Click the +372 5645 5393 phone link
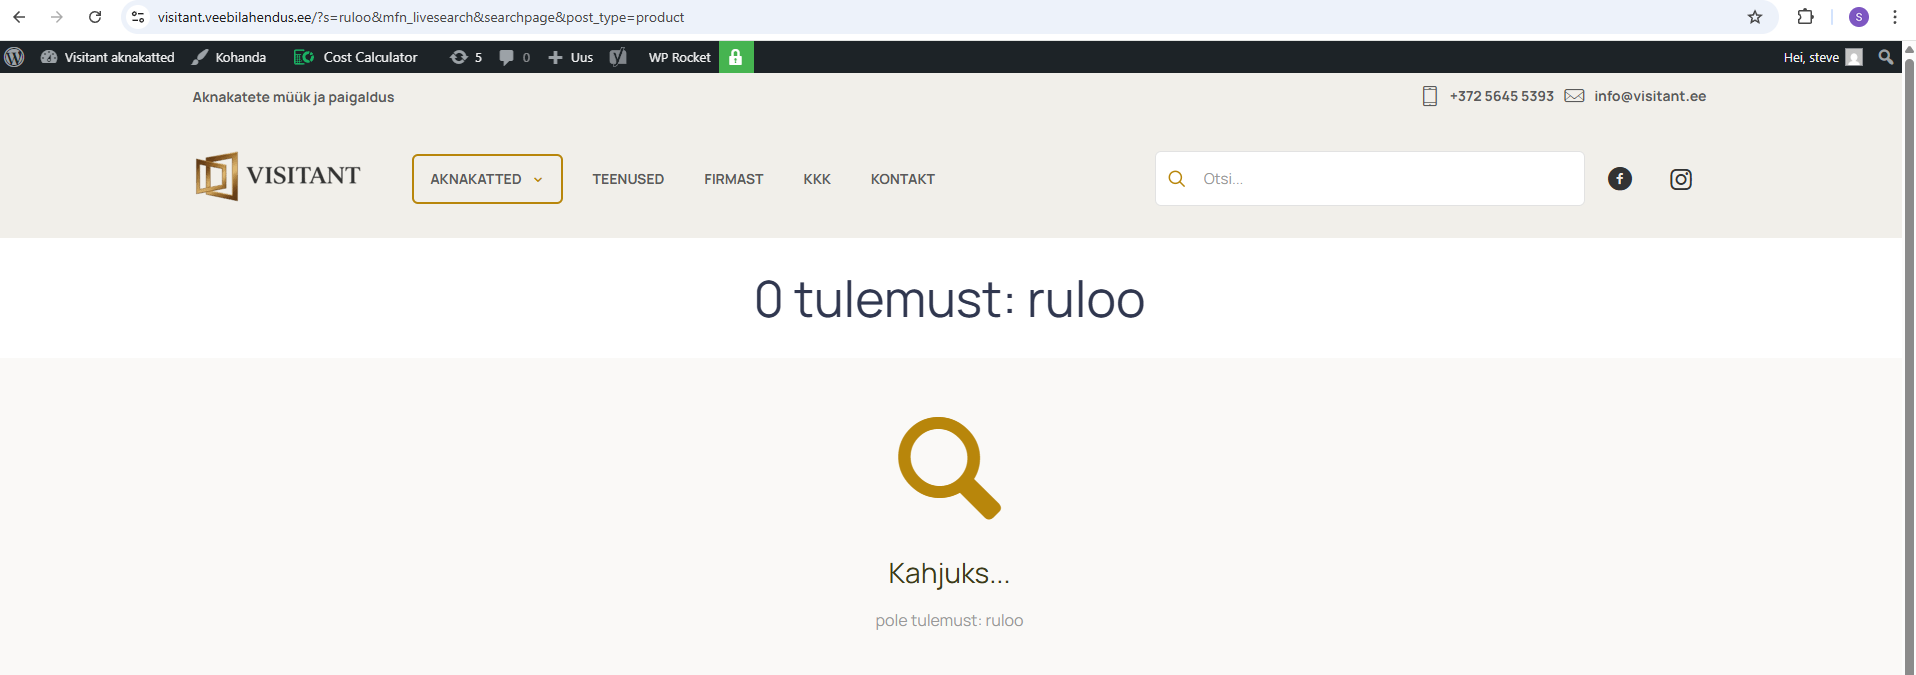1916x675 pixels. coord(1501,96)
